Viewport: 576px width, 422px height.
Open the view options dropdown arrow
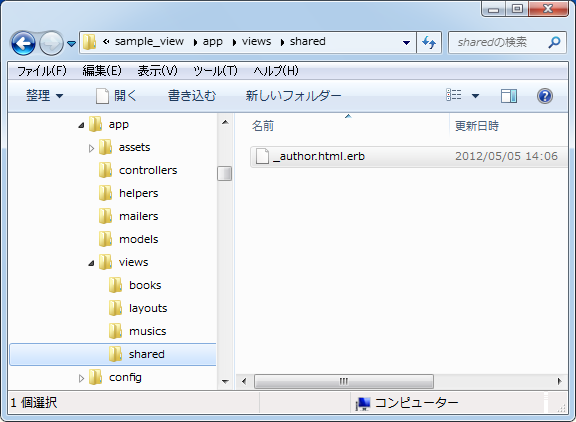coord(475,96)
